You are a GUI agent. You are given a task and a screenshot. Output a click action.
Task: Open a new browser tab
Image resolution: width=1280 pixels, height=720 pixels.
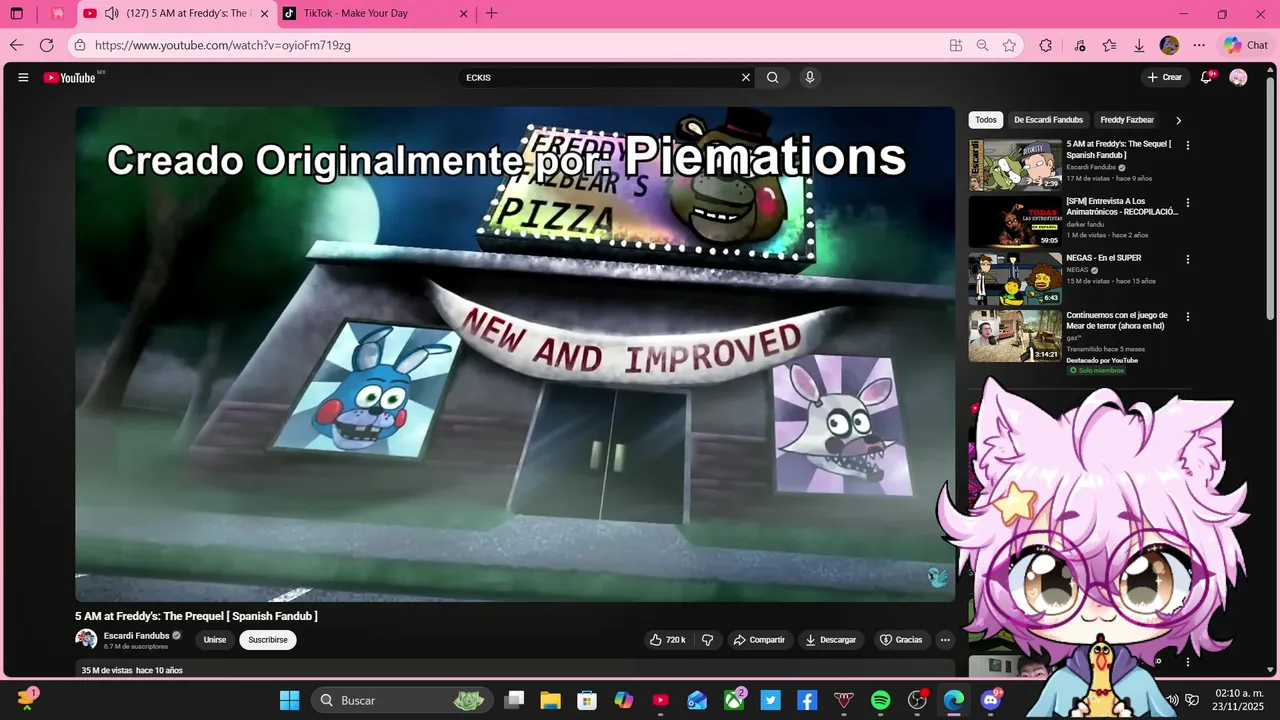491,14
